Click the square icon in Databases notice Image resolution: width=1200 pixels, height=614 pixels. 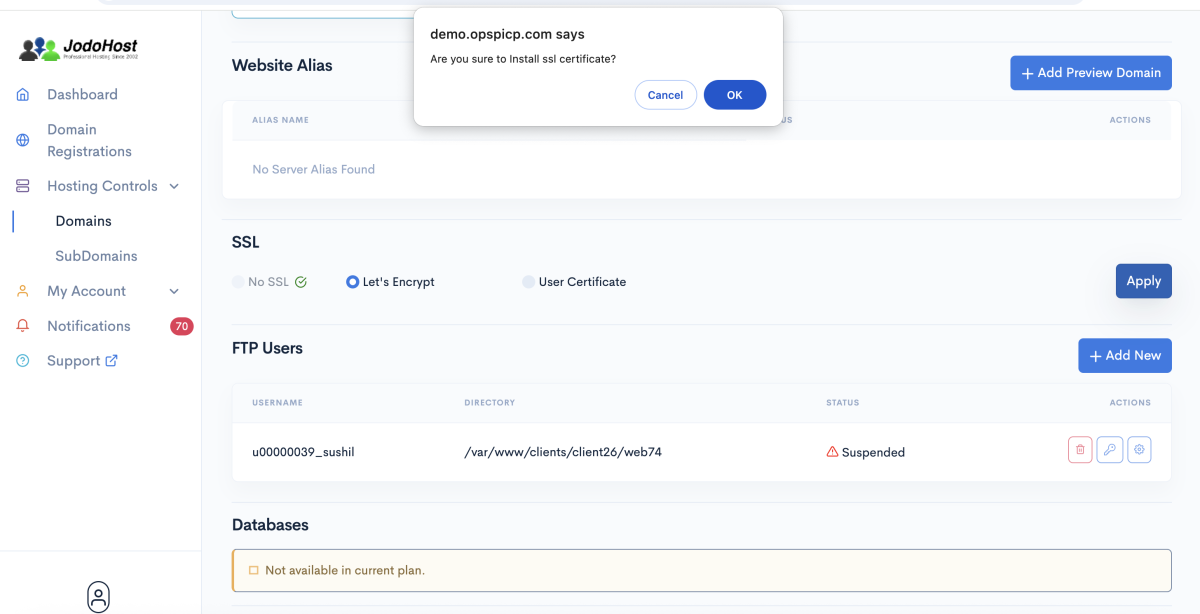(253, 570)
